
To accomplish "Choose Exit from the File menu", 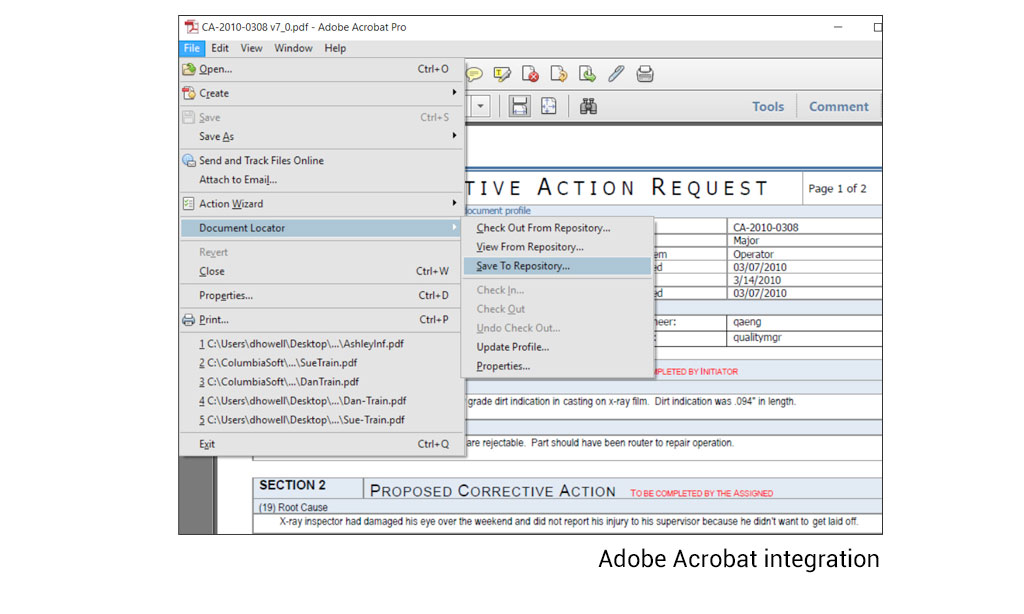I will pos(321,444).
